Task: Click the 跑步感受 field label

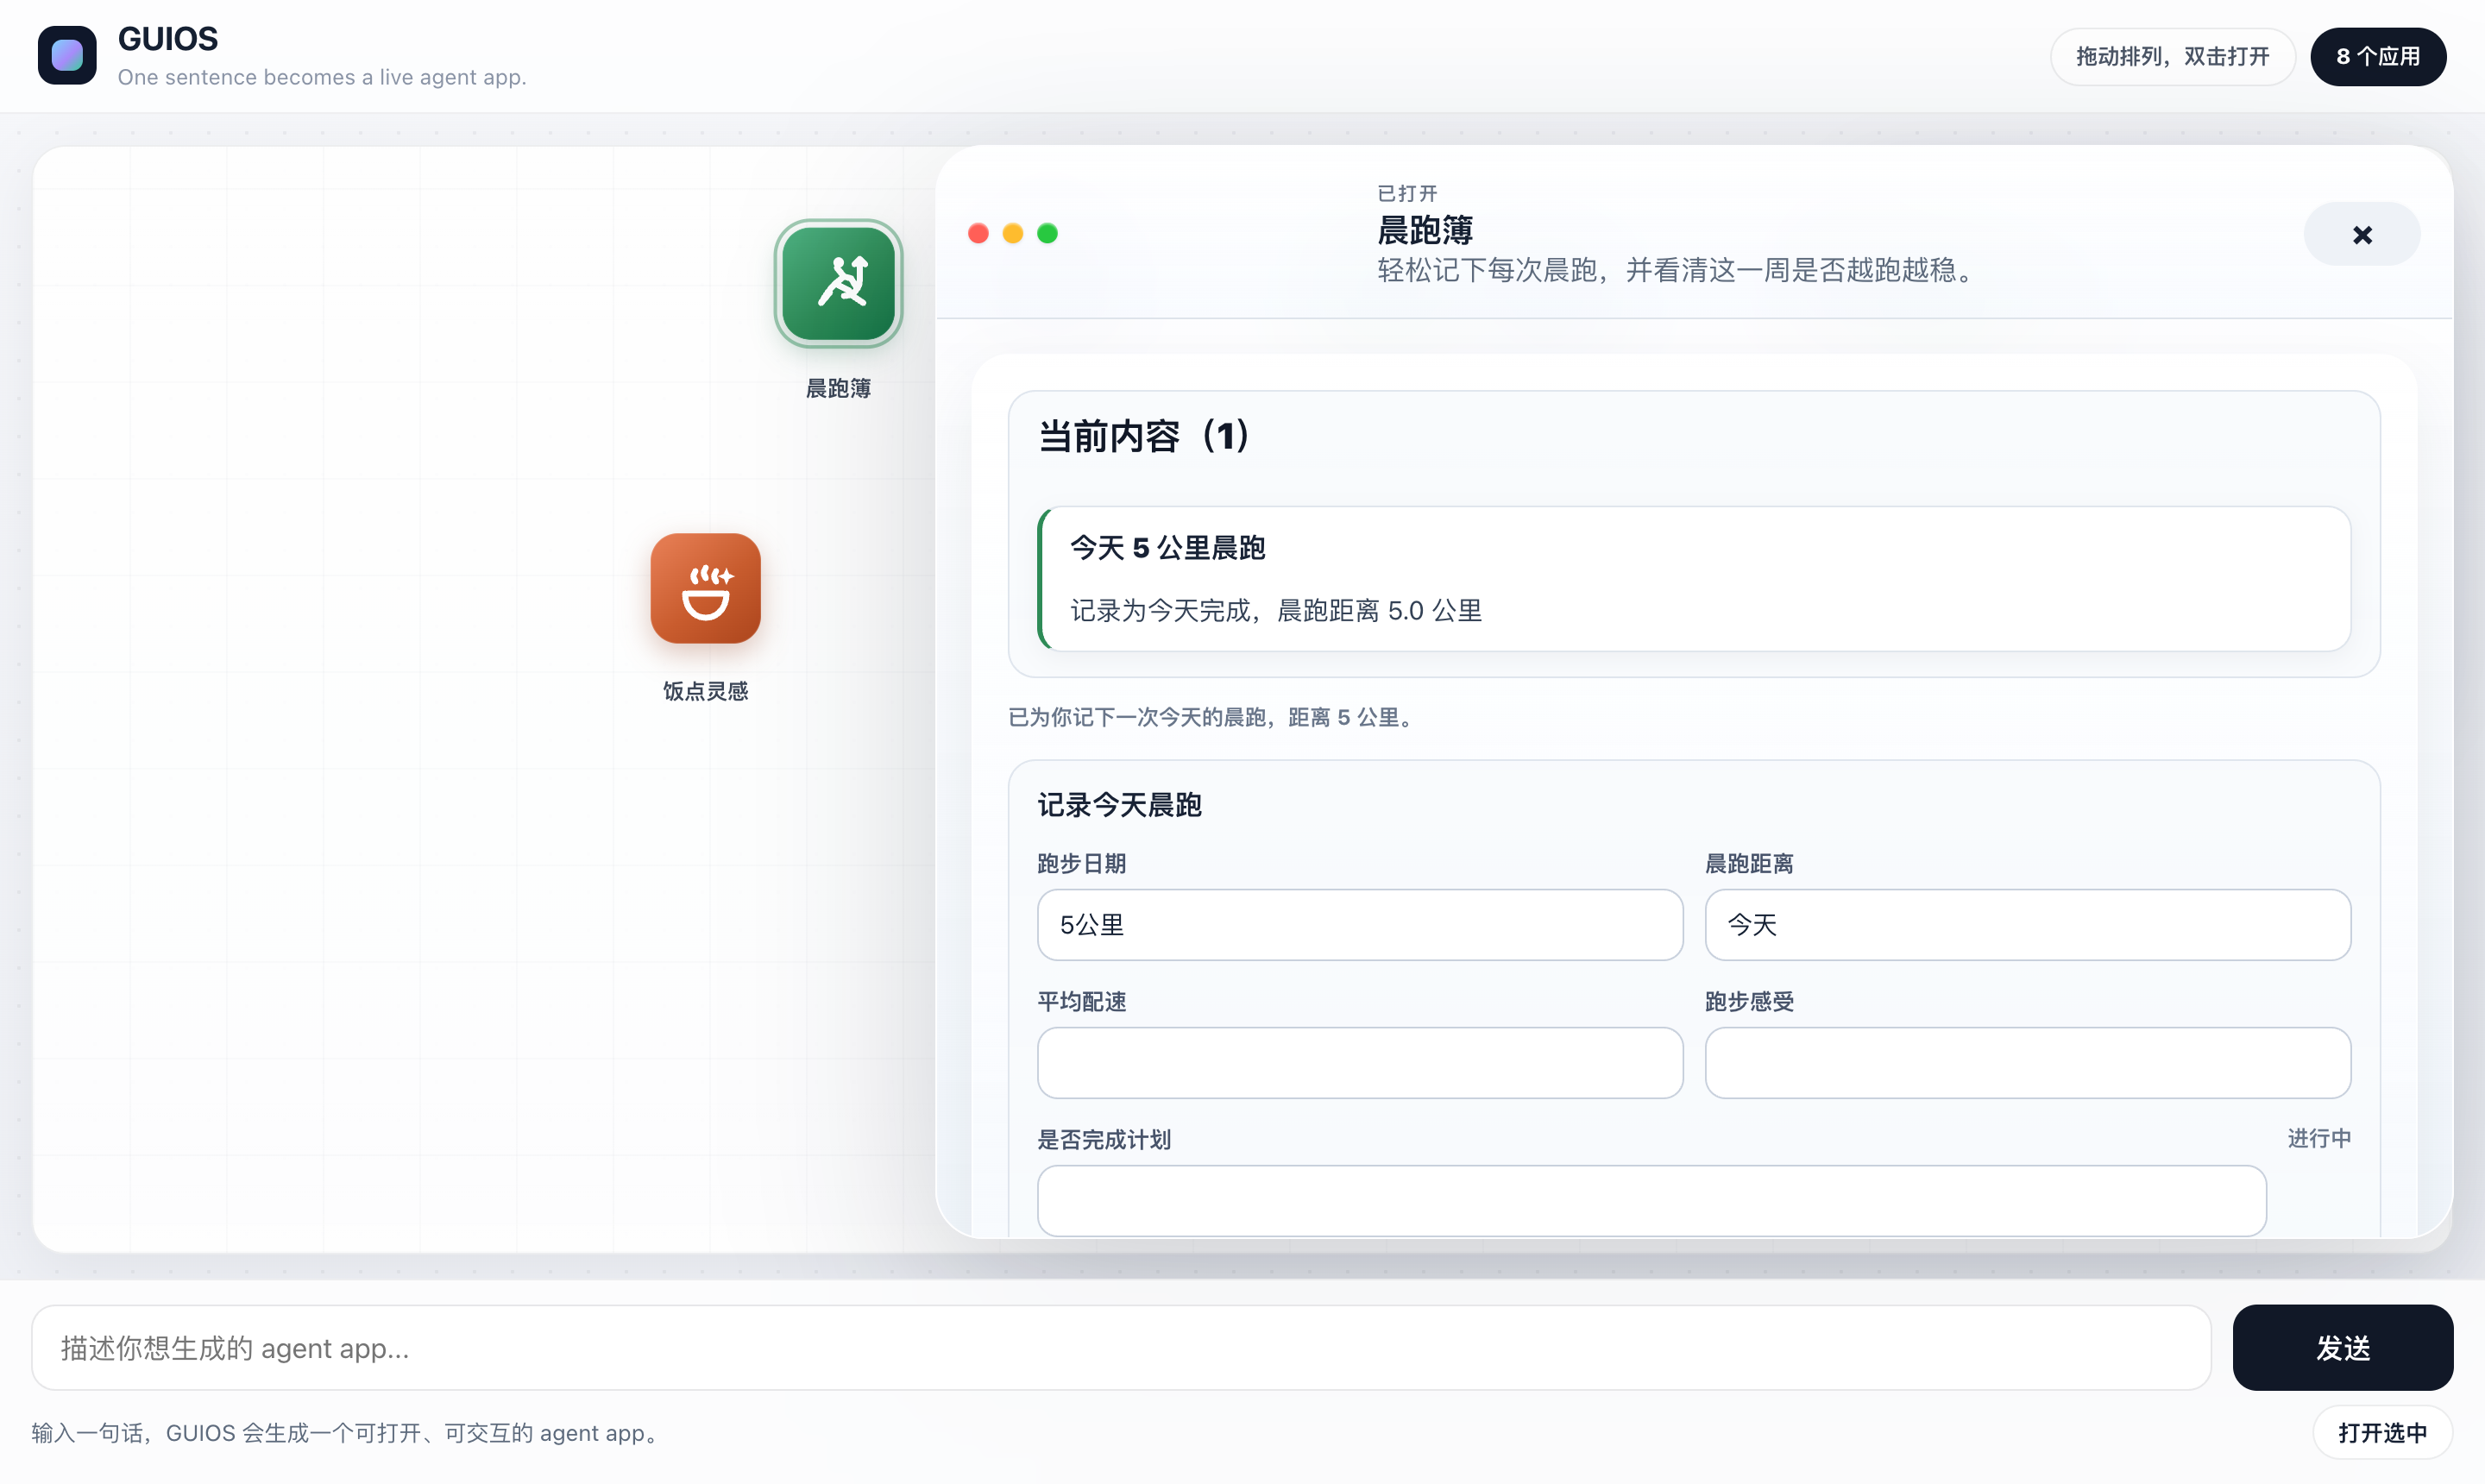Action: (1749, 1001)
